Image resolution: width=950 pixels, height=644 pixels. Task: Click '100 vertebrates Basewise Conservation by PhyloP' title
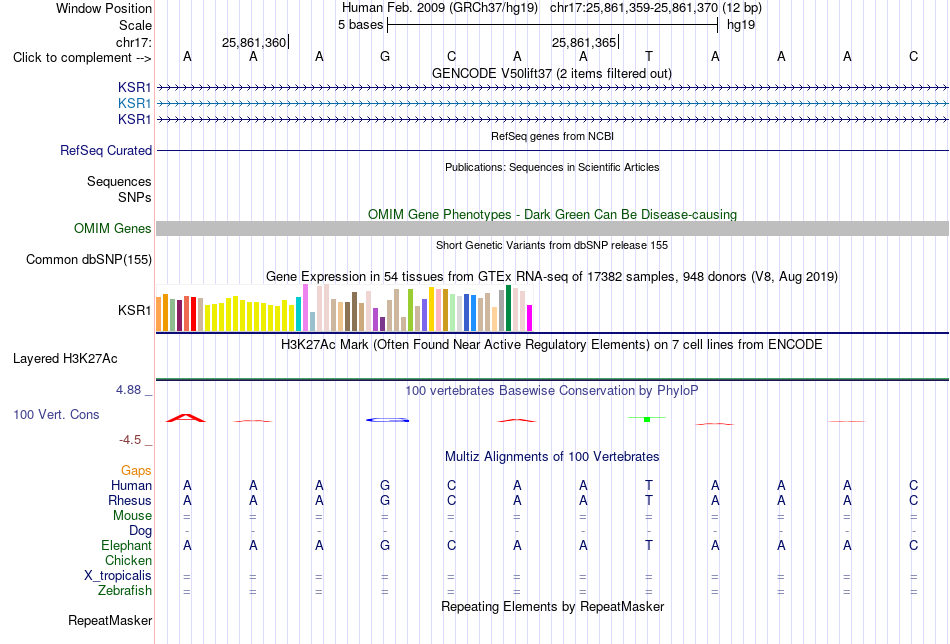click(552, 391)
